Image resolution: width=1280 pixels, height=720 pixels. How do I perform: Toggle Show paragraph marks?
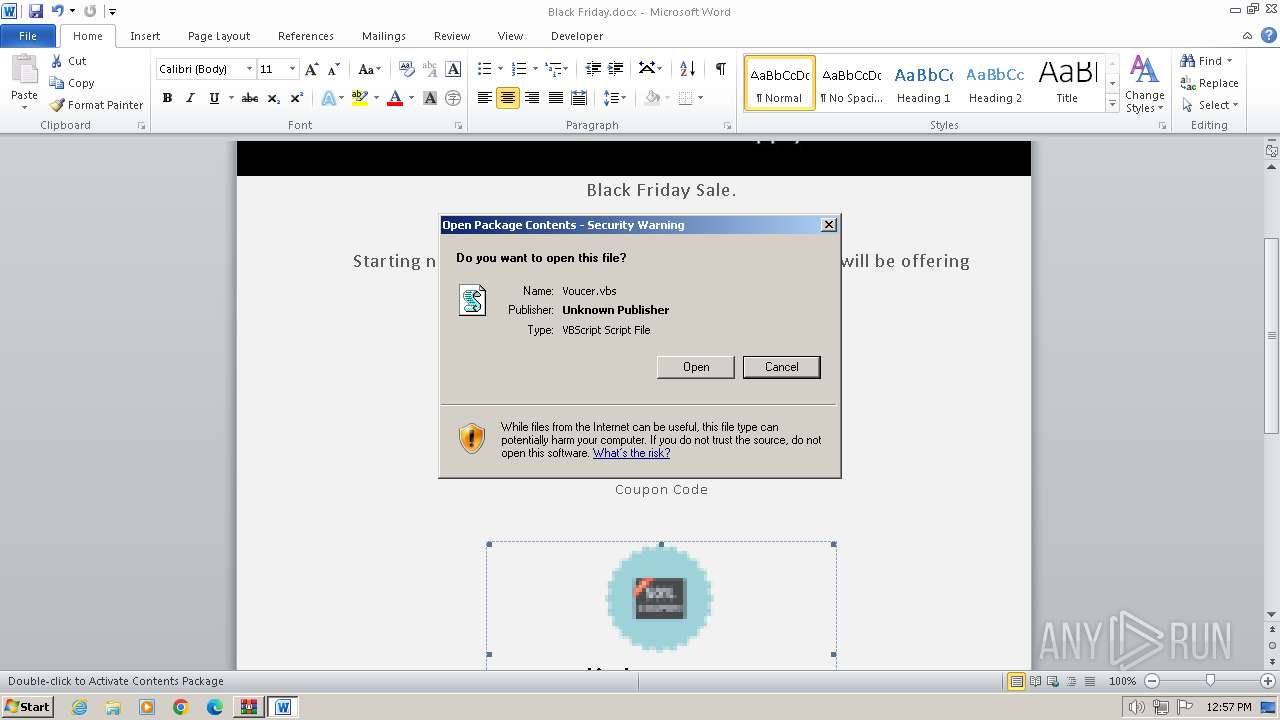720,69
